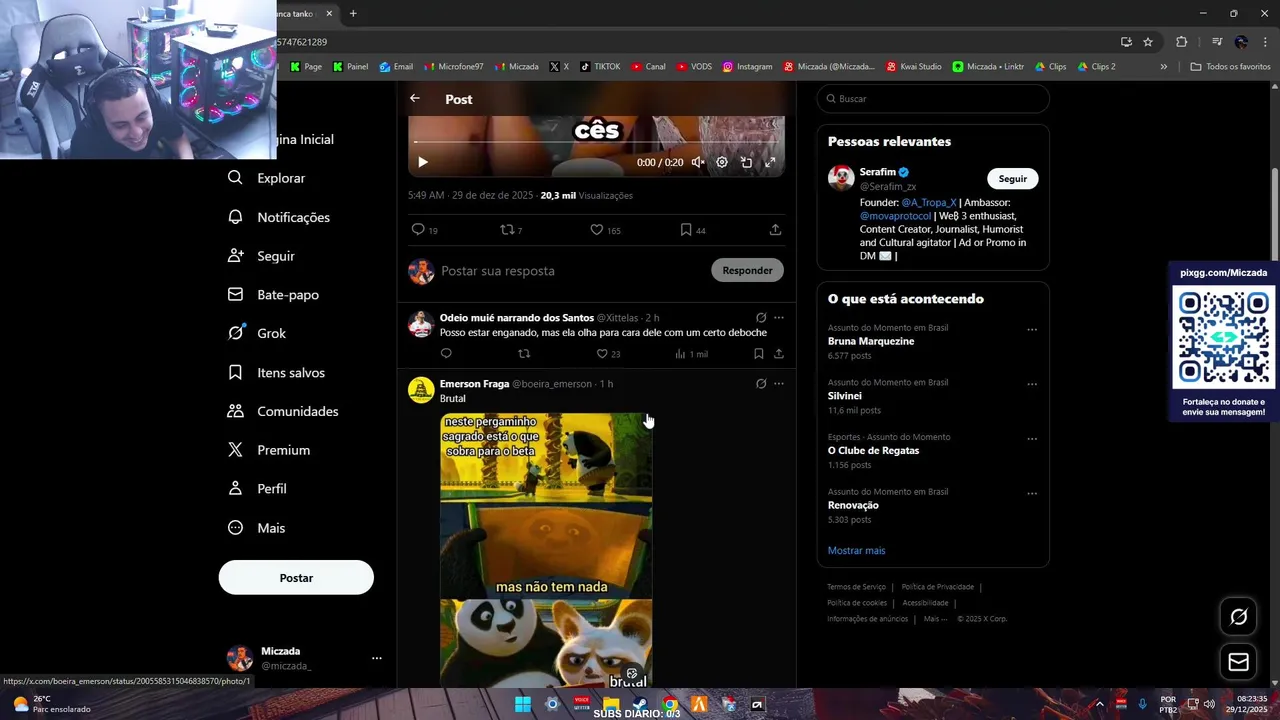Open options for O Clube de Regatas trend

pos(1032,439)
